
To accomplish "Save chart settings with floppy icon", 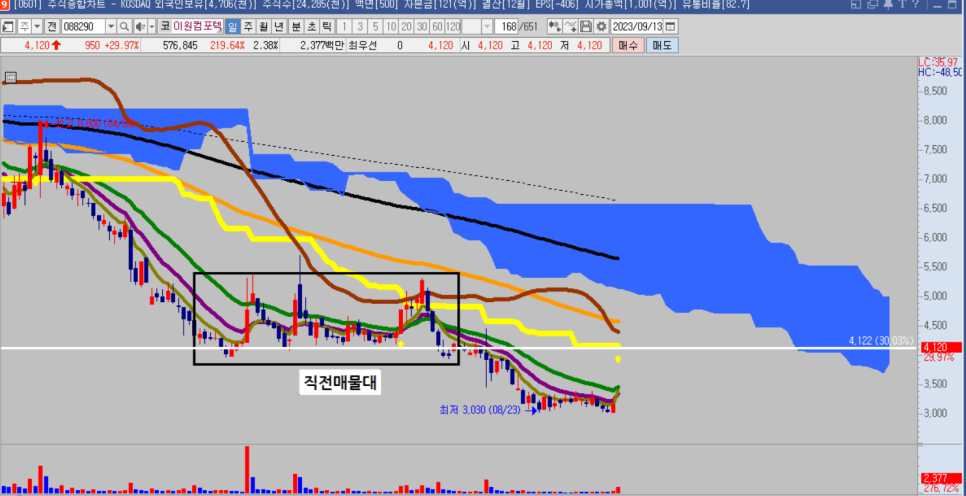I will (x=586, y=26).
